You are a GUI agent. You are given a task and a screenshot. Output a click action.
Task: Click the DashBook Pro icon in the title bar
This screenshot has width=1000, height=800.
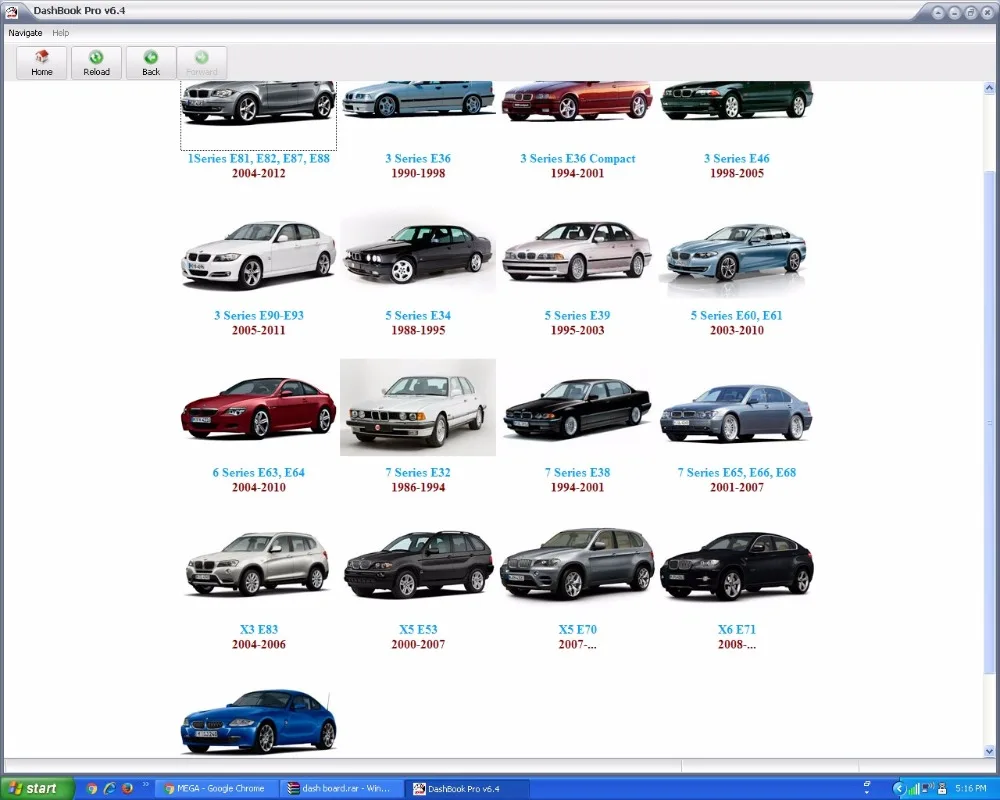pyautogui.click(x=12, y=10)
